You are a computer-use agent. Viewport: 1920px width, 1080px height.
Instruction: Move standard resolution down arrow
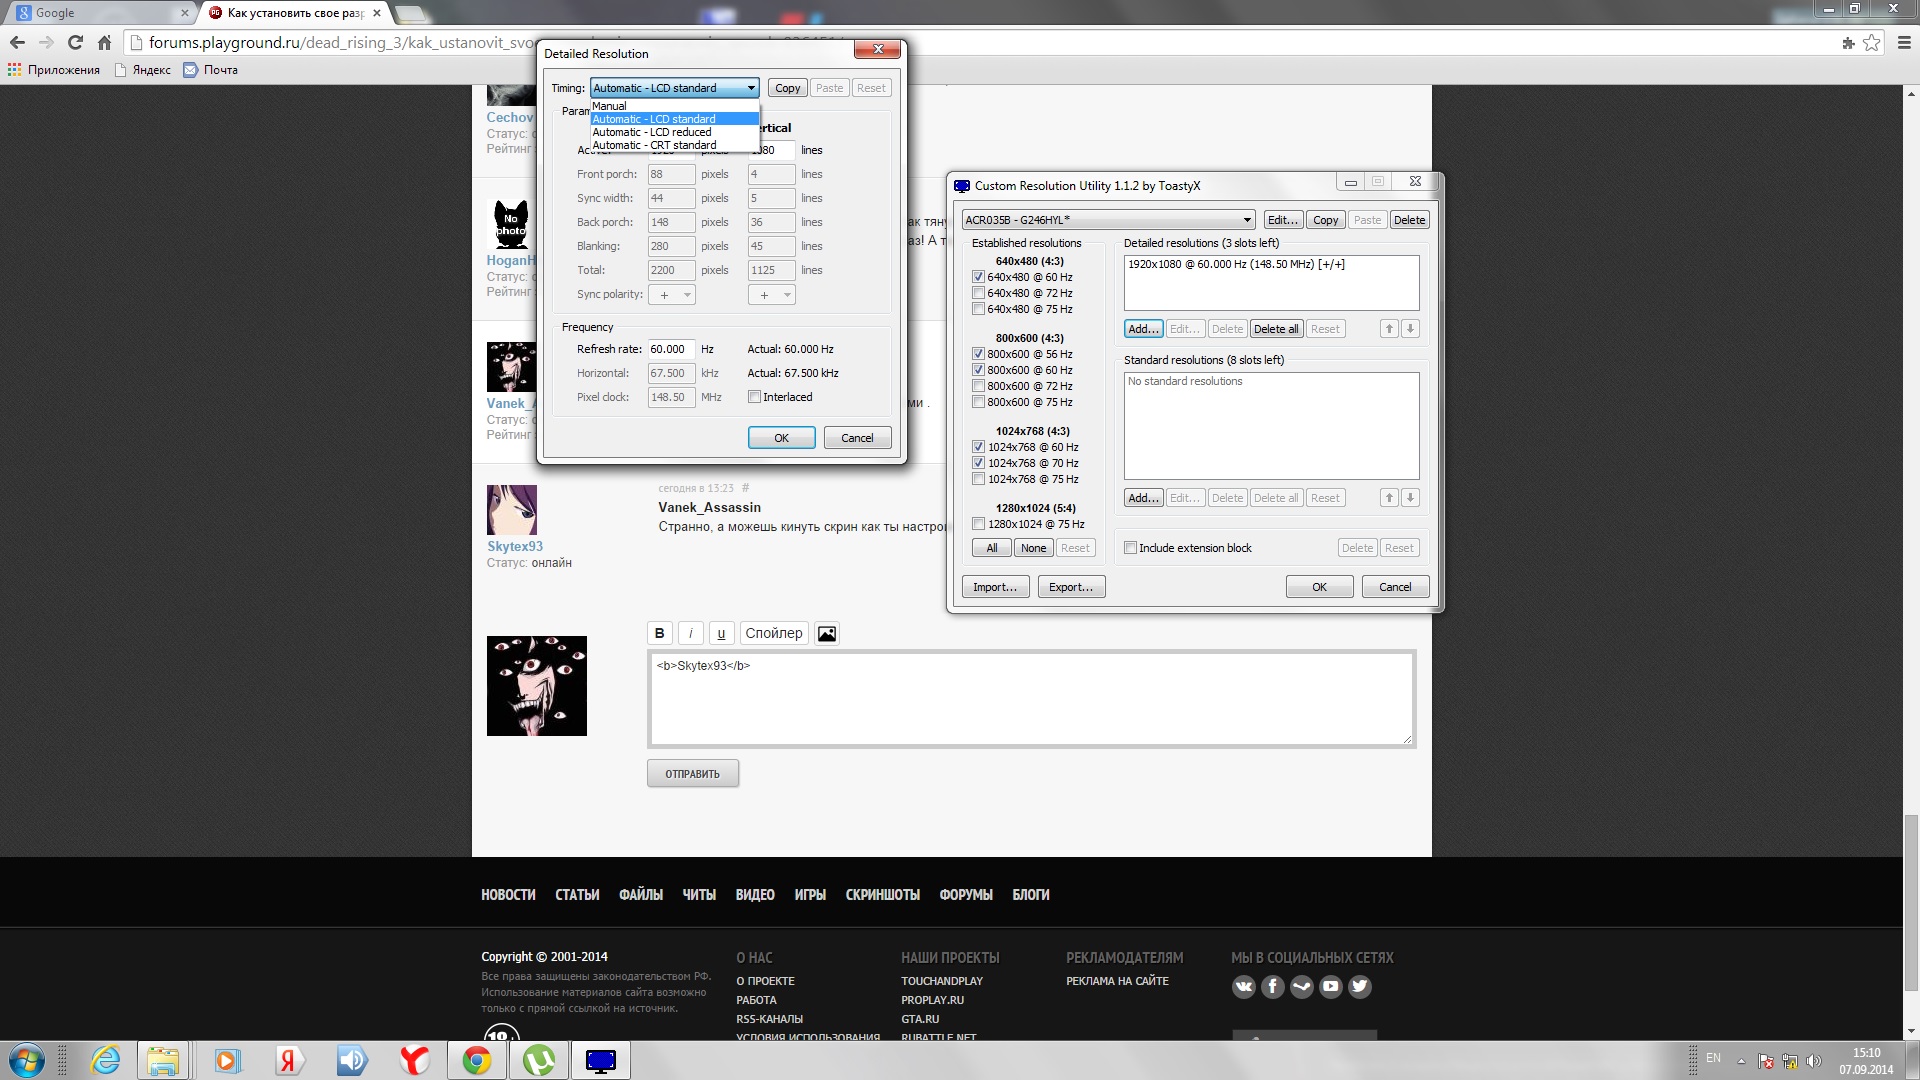pyautogui.click(x=1410, y=498)
